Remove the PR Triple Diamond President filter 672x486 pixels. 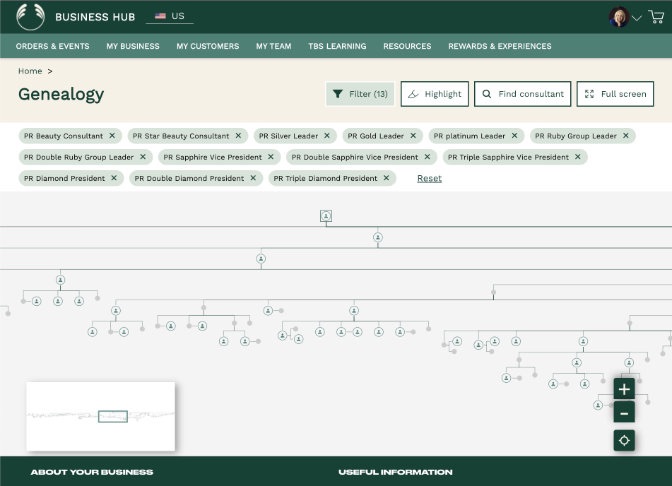pyautogui.click(x=387, y=178)
